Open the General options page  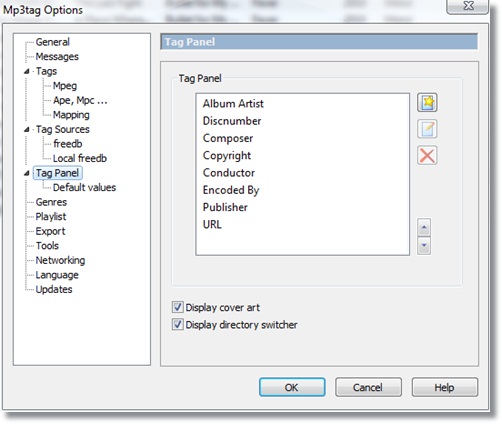coord(53,42)
